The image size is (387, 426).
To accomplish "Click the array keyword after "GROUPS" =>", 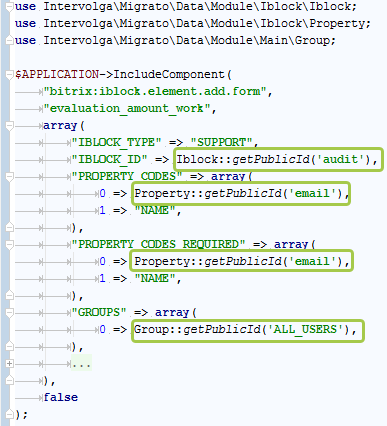I will point(172,312).
